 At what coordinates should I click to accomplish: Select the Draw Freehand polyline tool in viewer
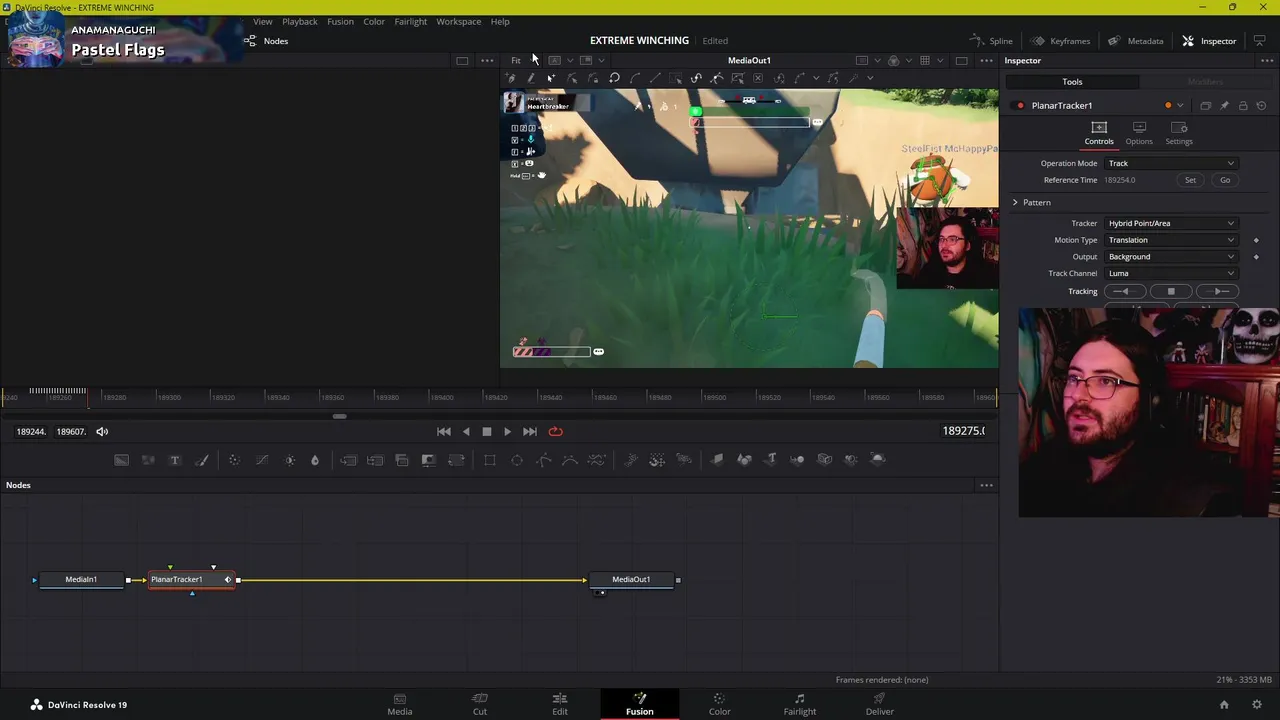pos(531,78)
